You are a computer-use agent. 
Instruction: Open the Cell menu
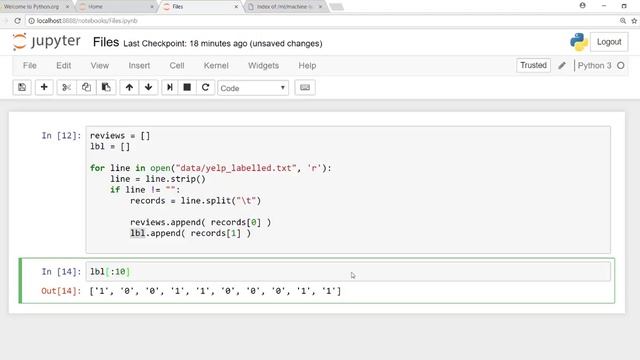[x=177, y=65]
